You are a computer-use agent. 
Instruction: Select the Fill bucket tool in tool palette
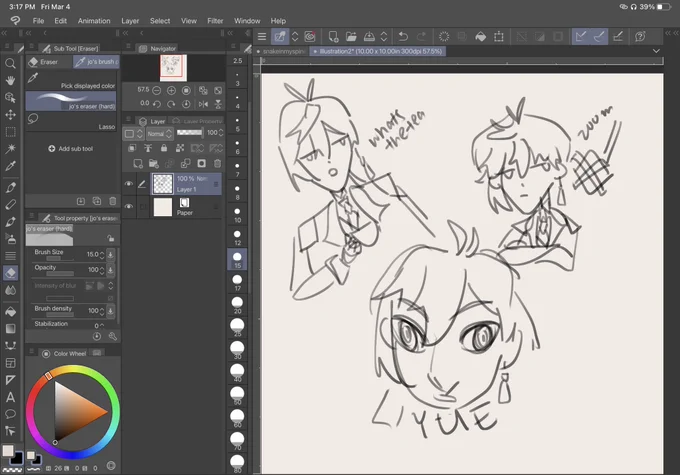tap(10, 312)
